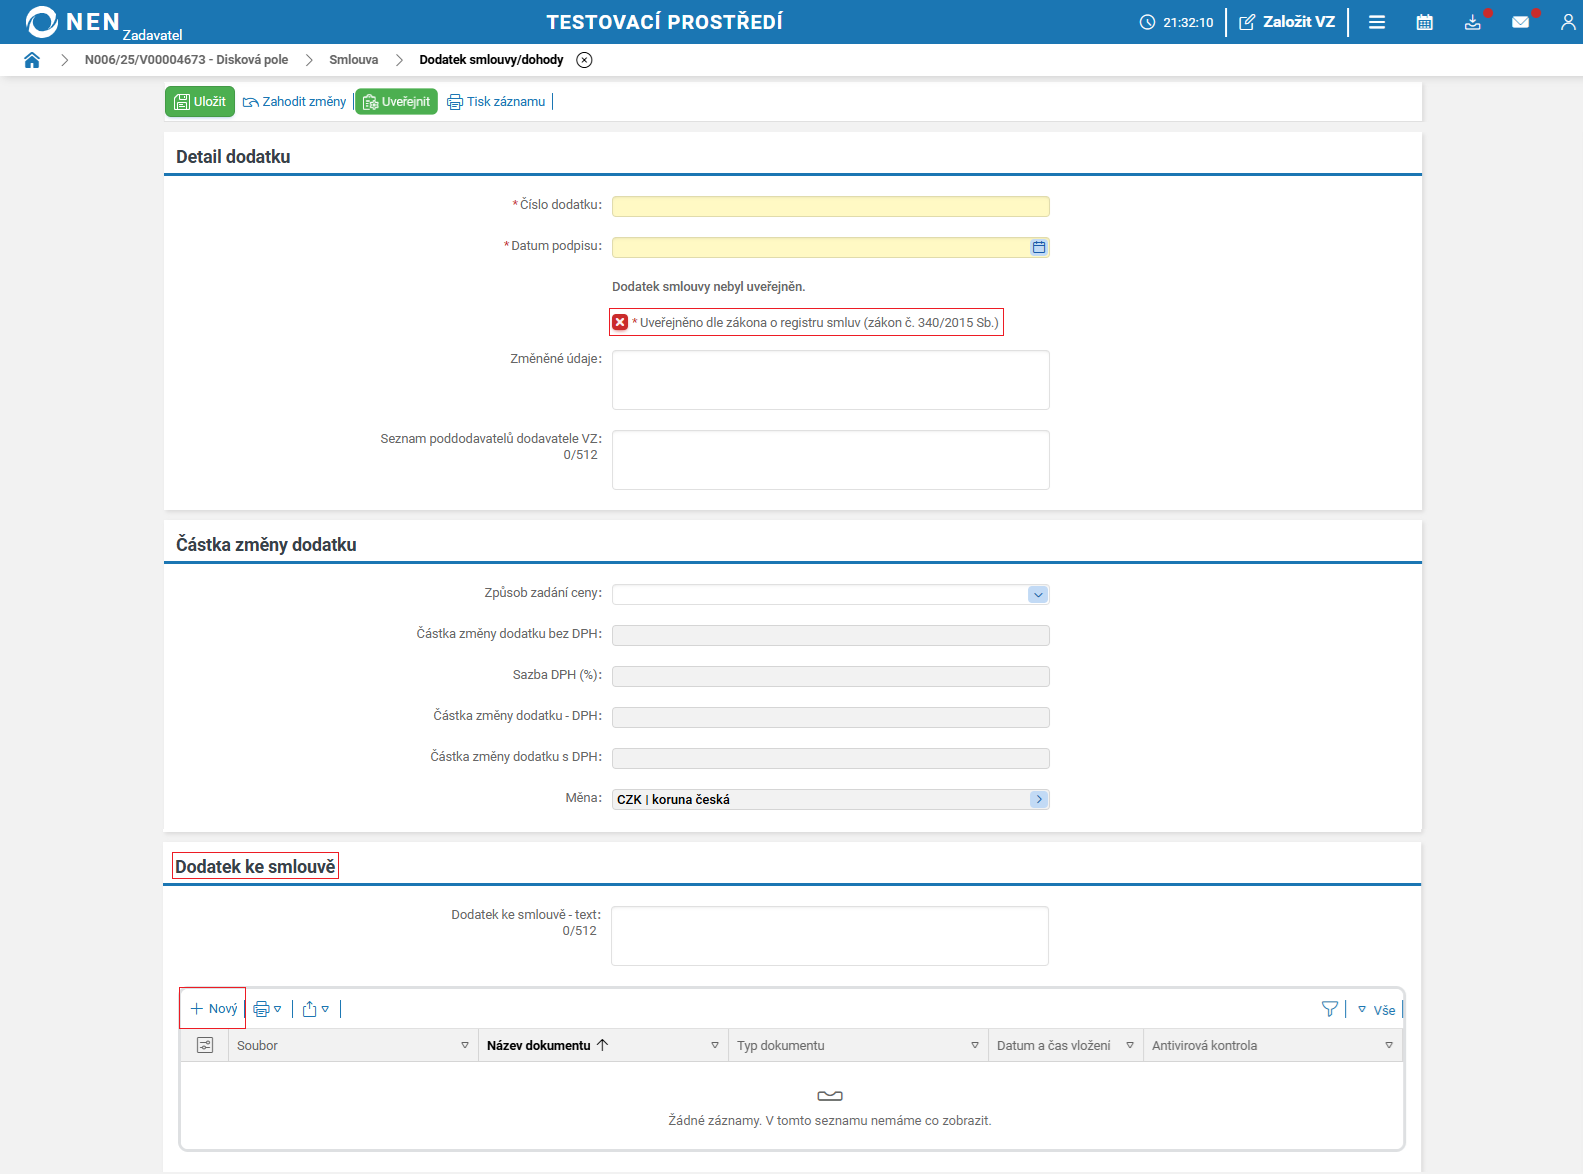Click the Sazba DPH (%) field
The image size is (1583, 1174).
click(831, 676)
